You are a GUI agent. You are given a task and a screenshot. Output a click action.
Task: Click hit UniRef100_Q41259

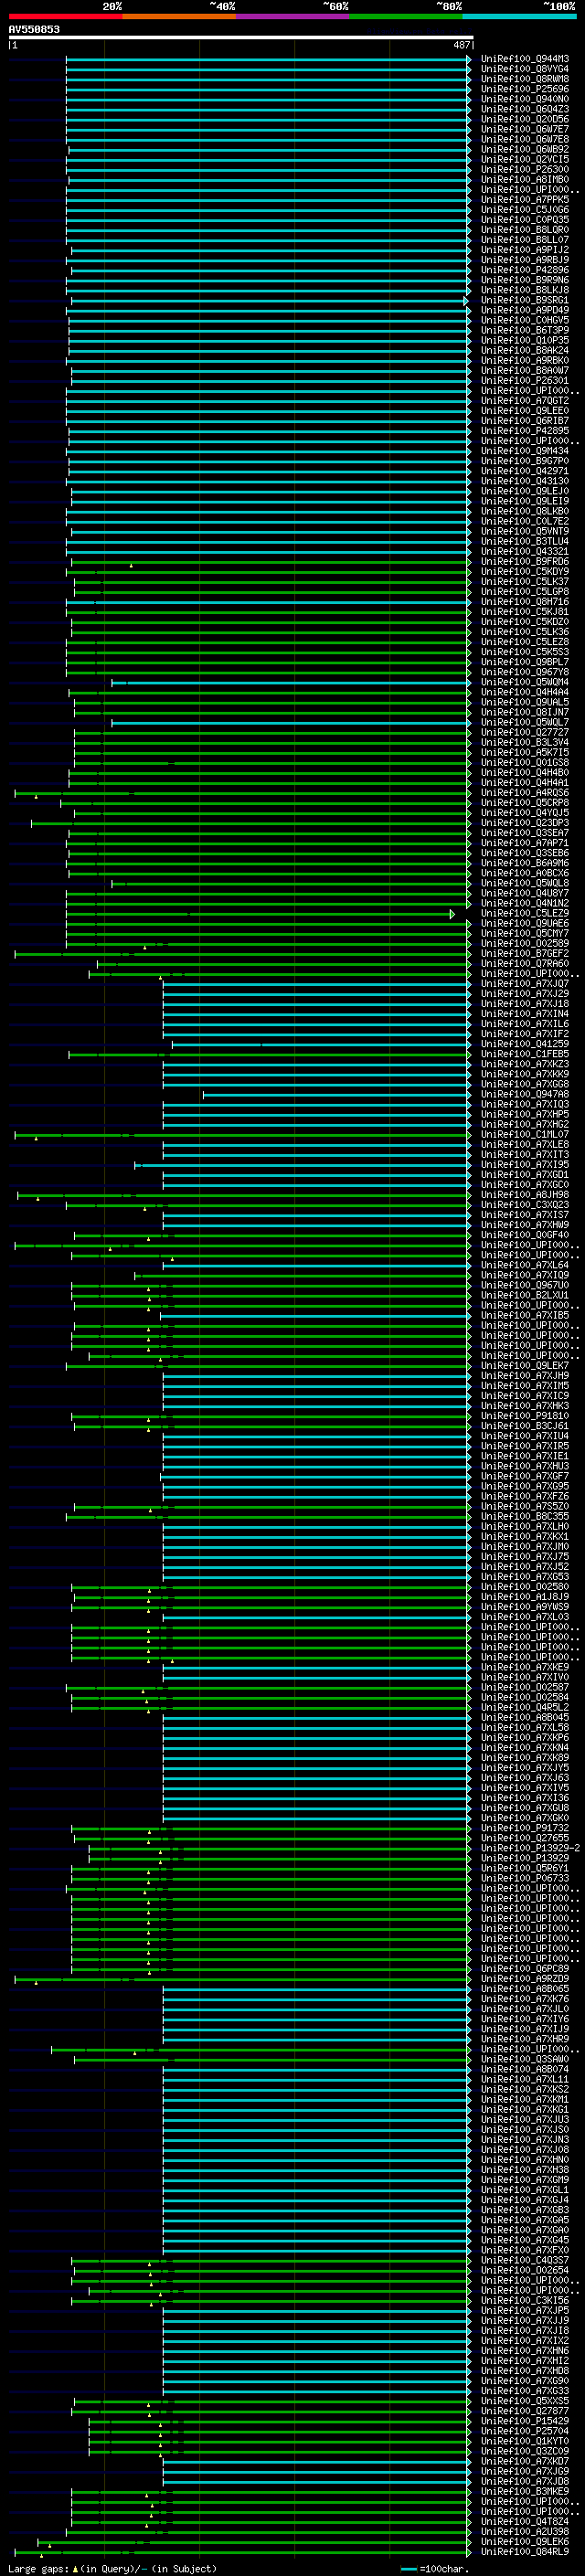pos(524,1044)
